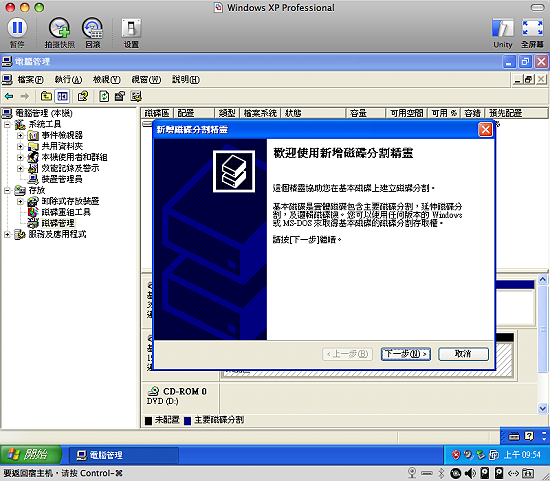Collapse the 存放 tree node

coord(7,191)
